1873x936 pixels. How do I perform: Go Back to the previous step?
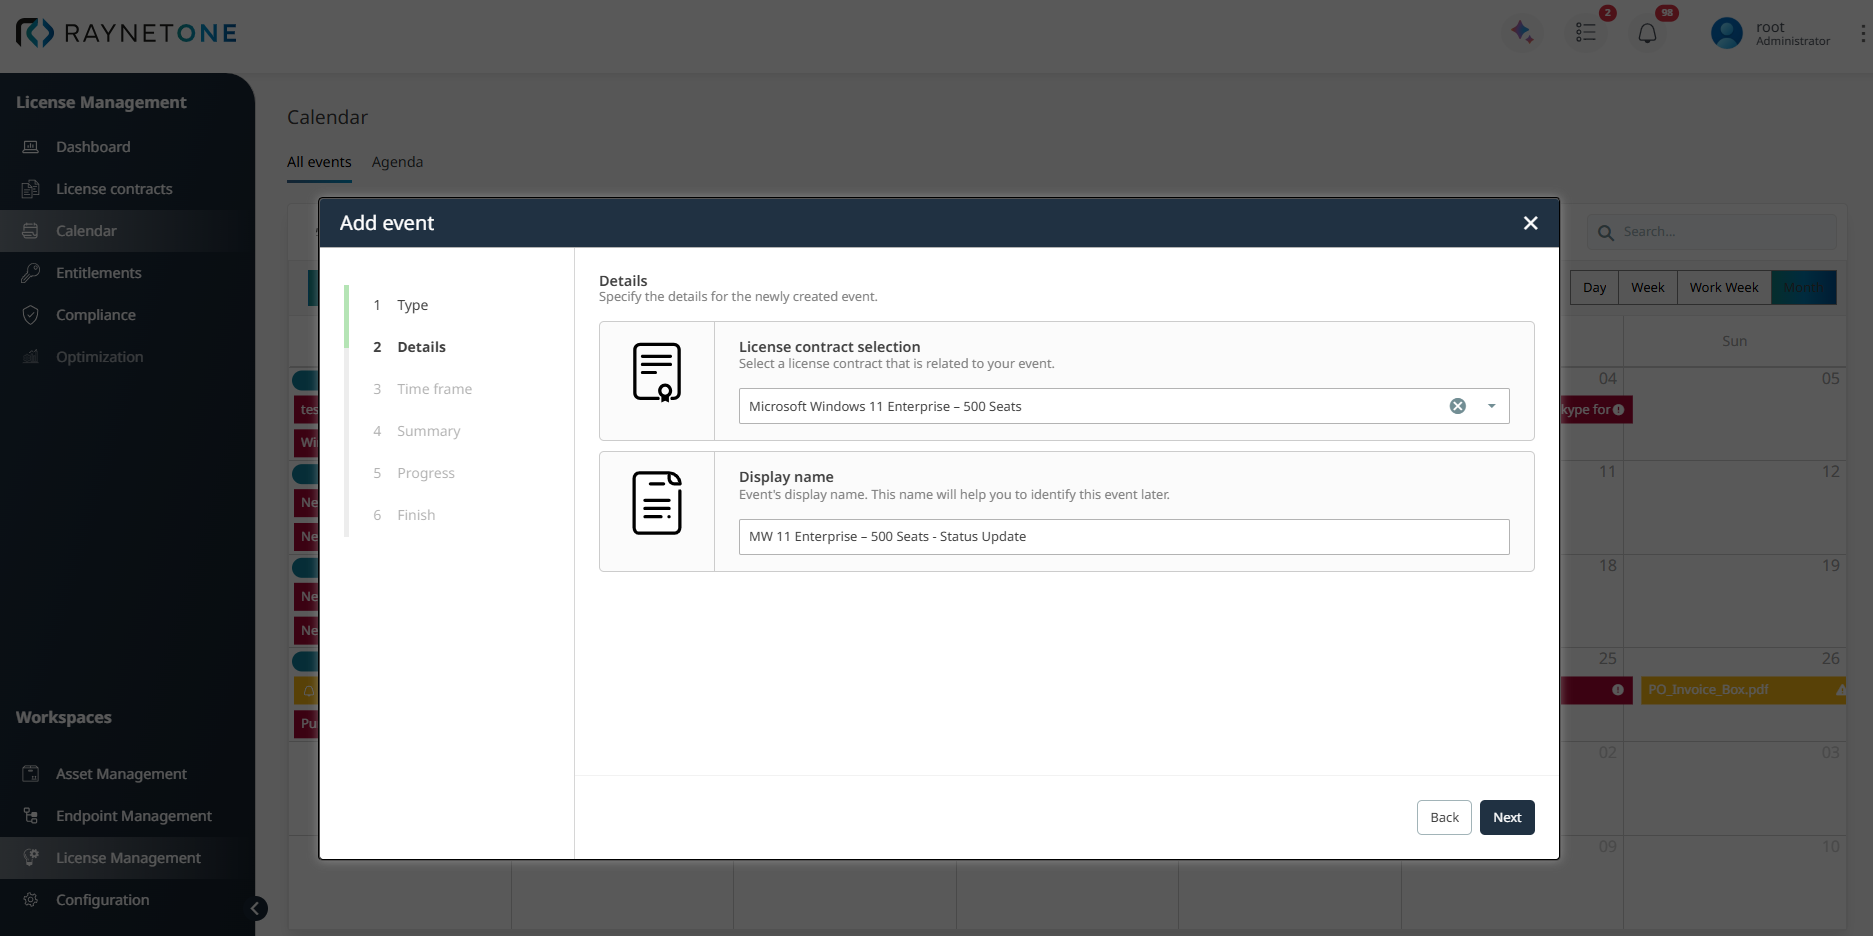pos(1444,817)
